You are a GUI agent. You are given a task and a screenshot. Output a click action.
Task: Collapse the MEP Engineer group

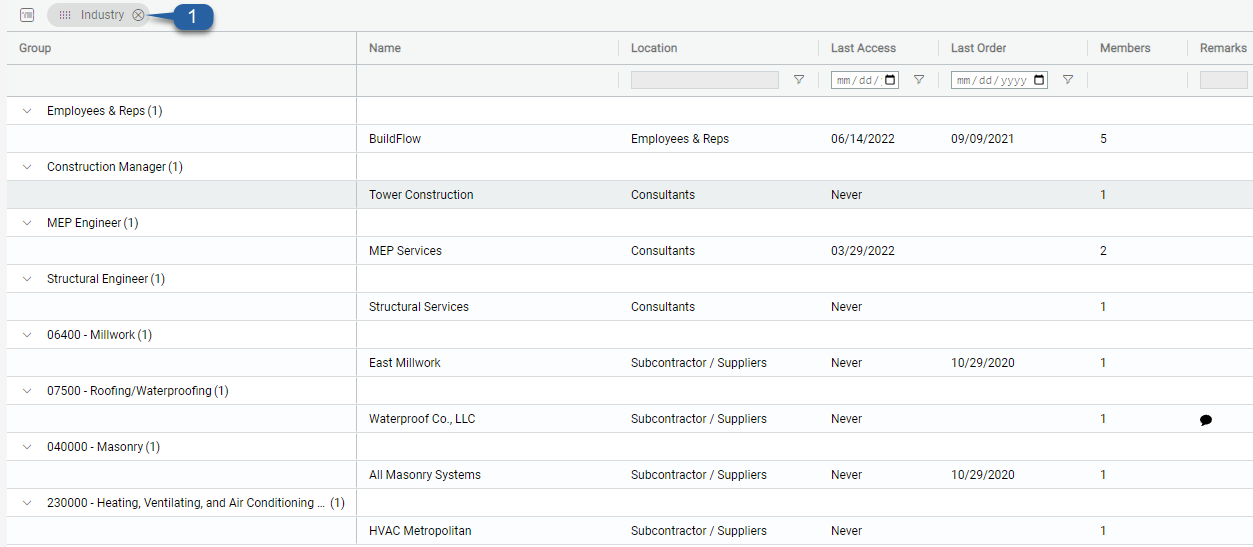[27, 223]
